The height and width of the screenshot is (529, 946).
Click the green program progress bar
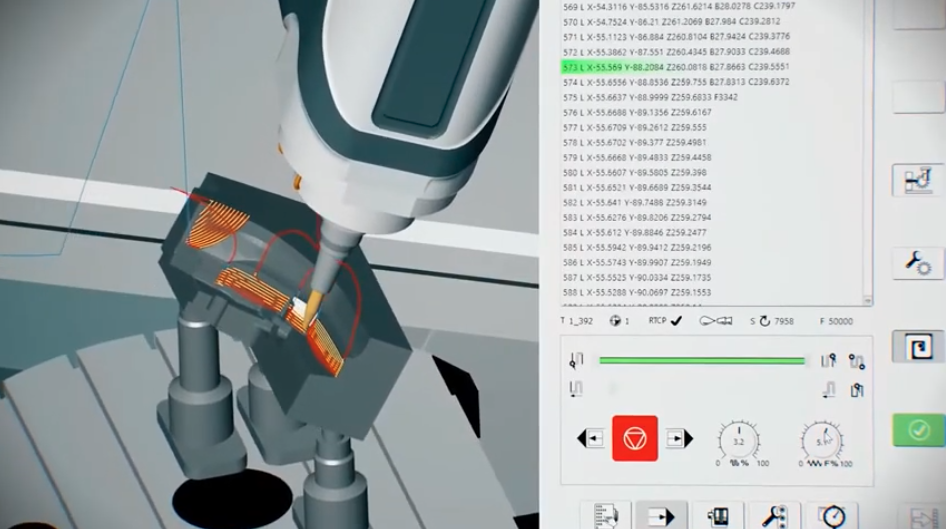click(x=701, y=361)
